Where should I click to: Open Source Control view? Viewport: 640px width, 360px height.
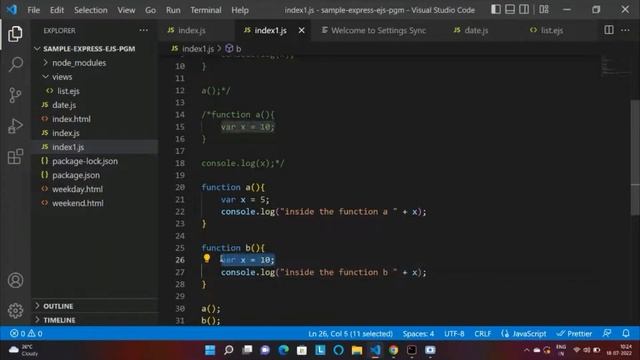coord(15,95)
